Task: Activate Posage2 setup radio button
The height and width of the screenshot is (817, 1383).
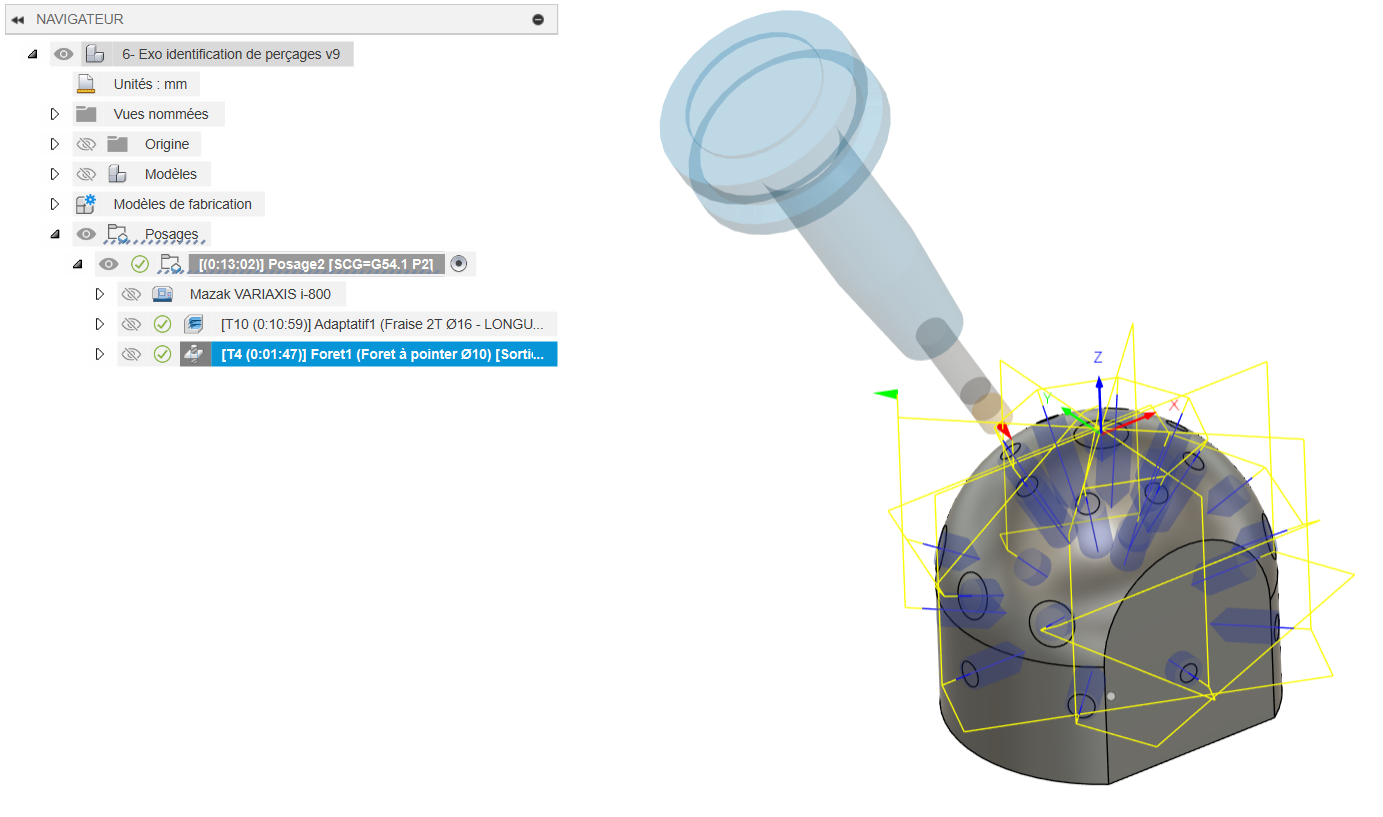Action: [459, 264]
